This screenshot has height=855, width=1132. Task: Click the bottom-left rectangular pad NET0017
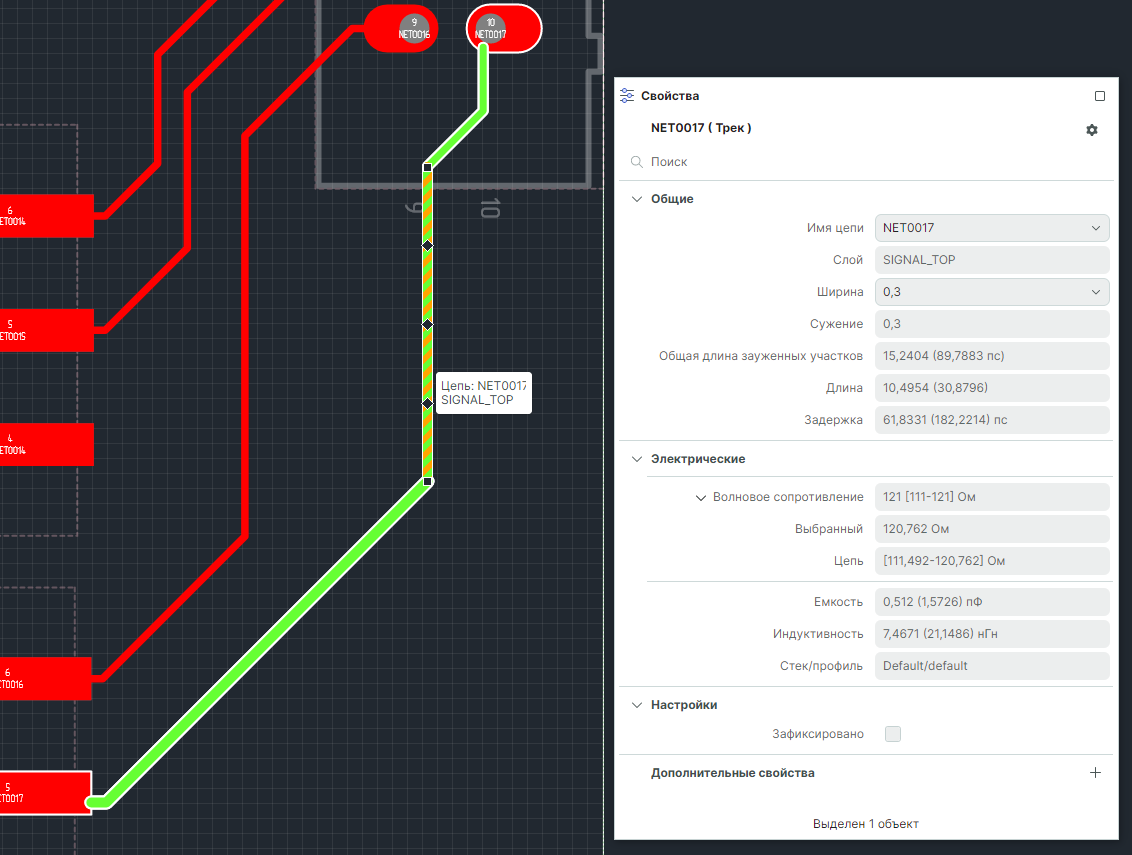click(45, 793)
